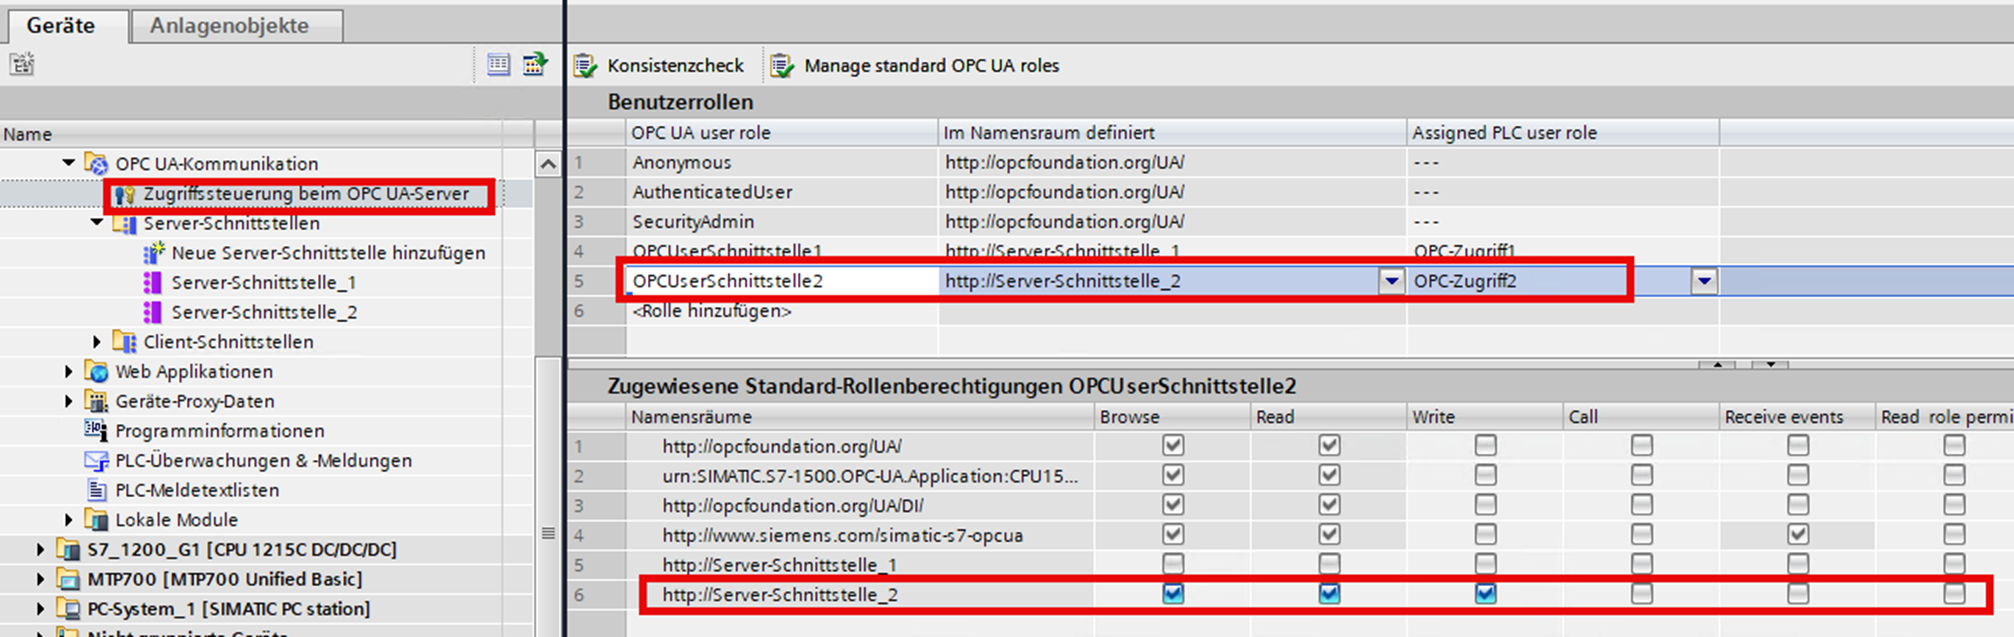Click Manage standard OPC UA roles label
The height and width of the screenshot is (637, 2014).
point(931,66)
